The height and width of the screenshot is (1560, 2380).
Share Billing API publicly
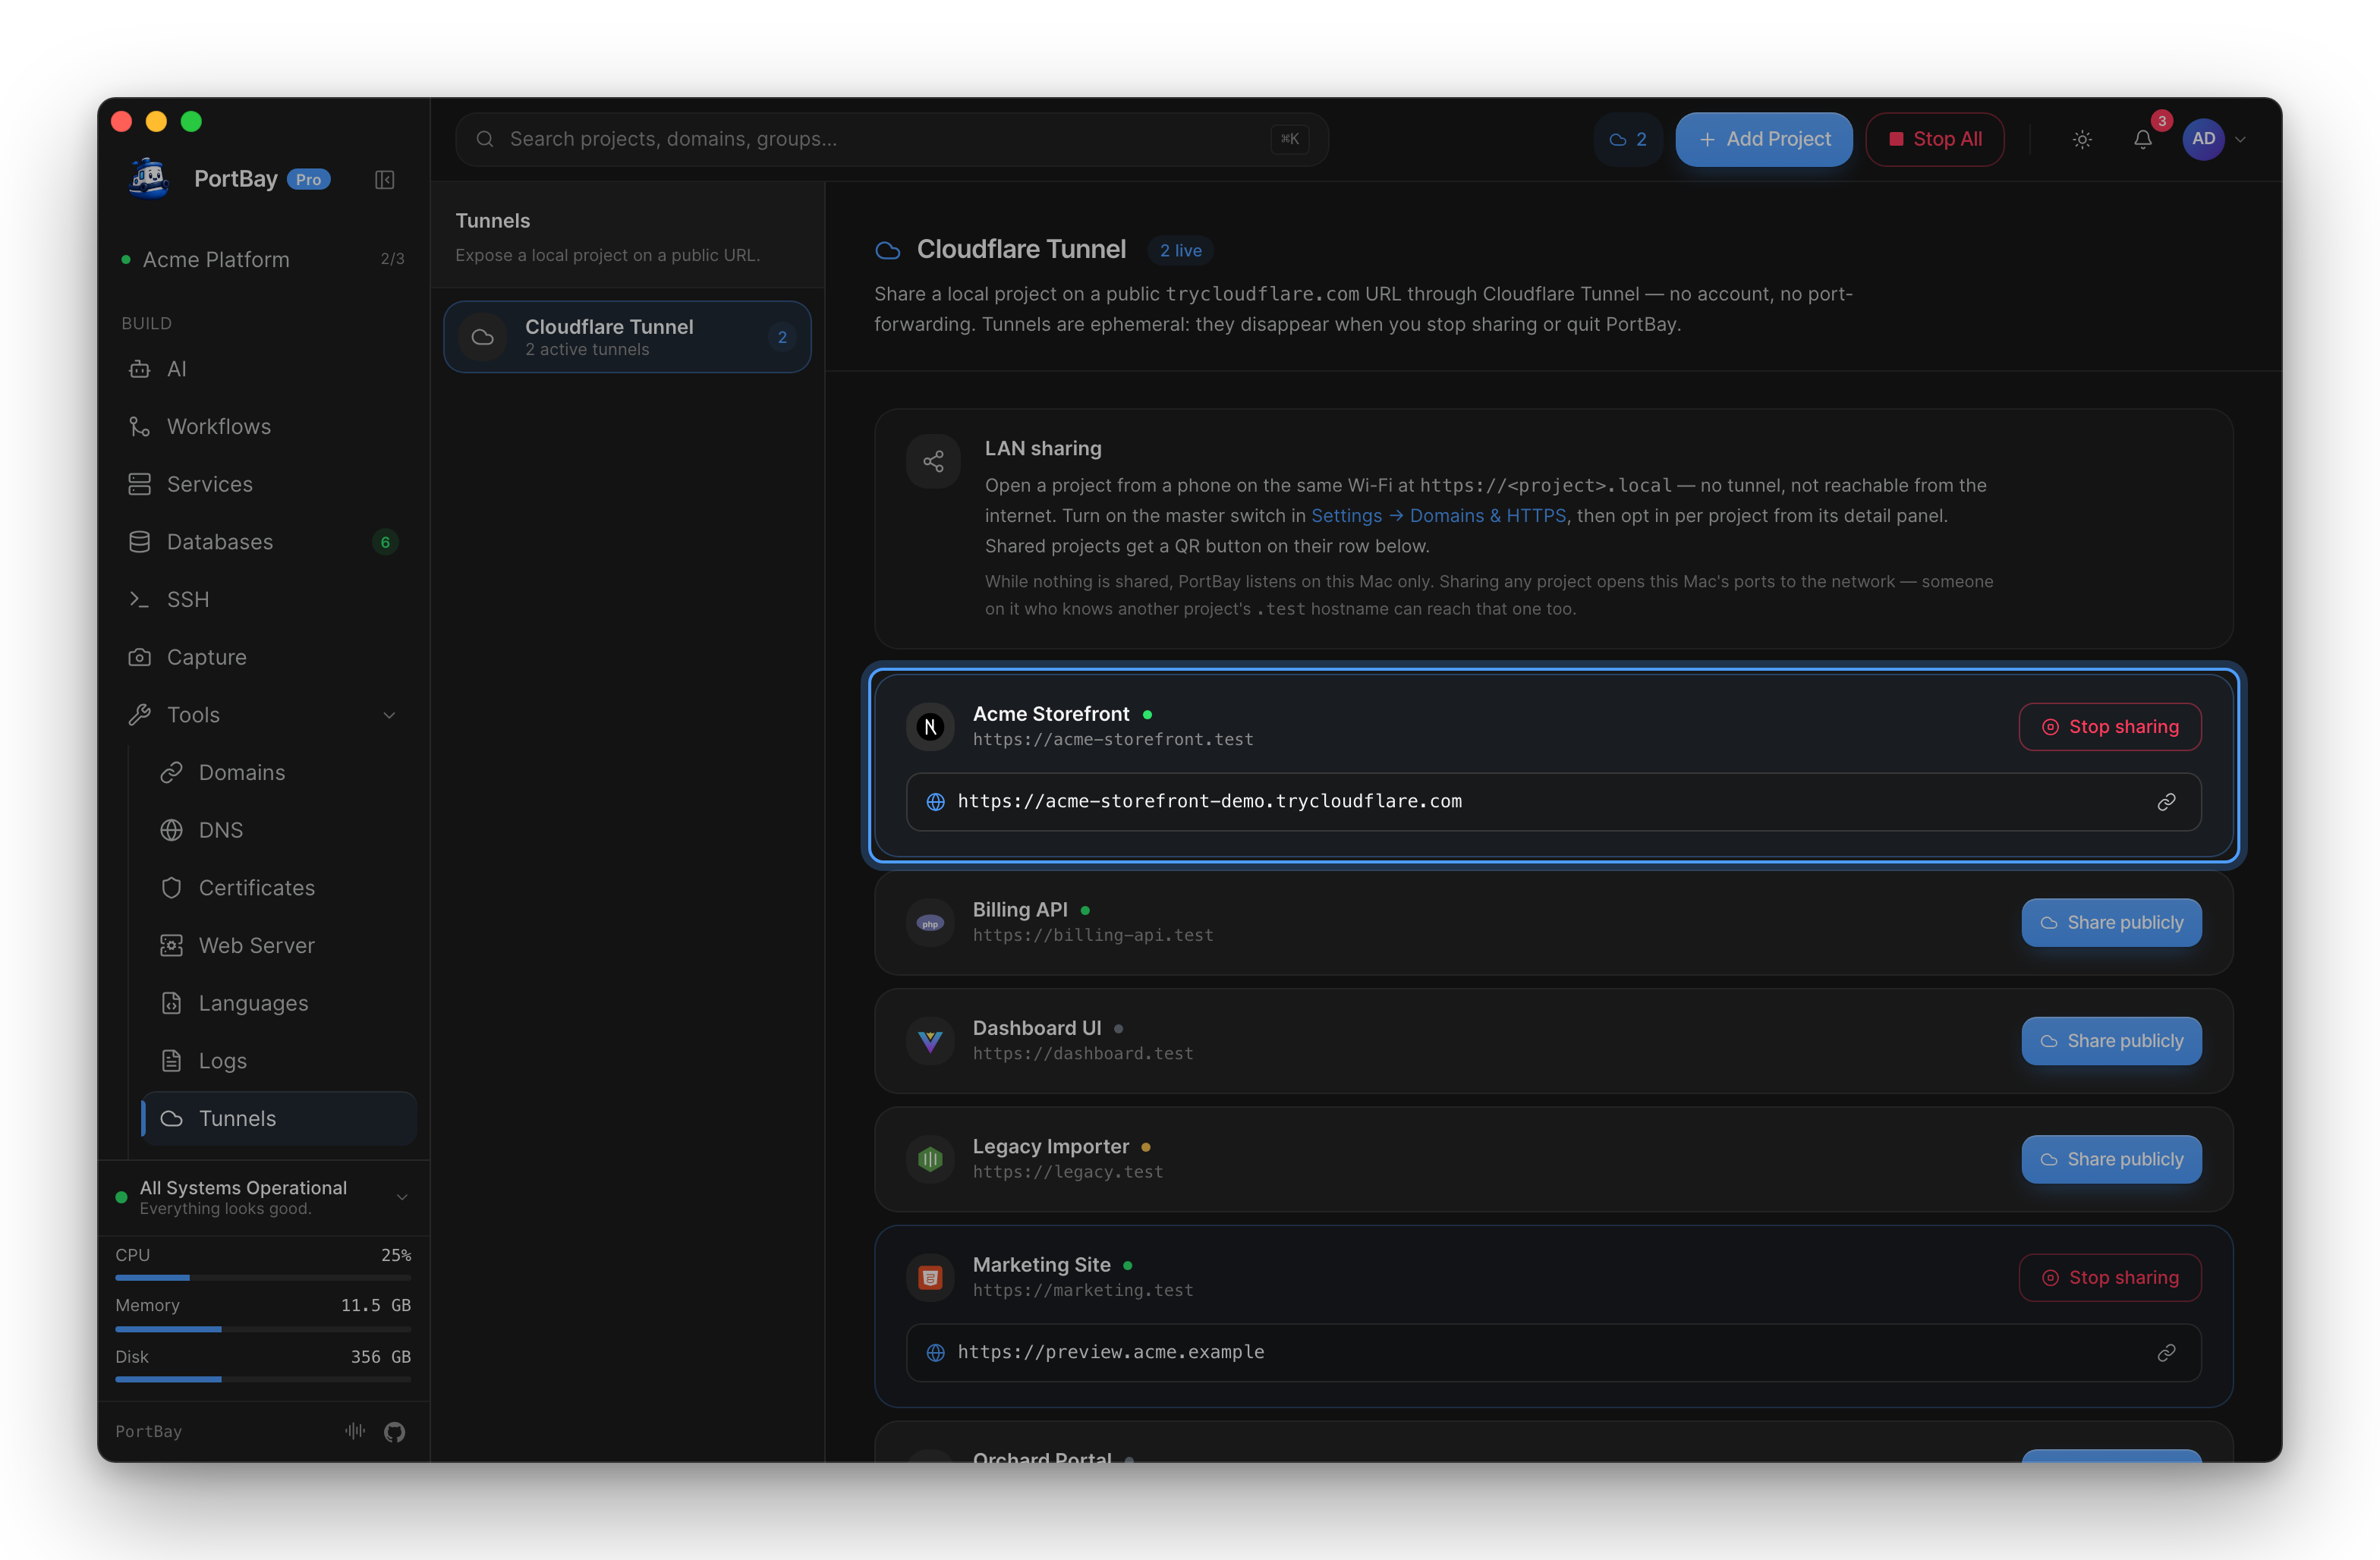pyautogui.click(x=2111, y=923)
